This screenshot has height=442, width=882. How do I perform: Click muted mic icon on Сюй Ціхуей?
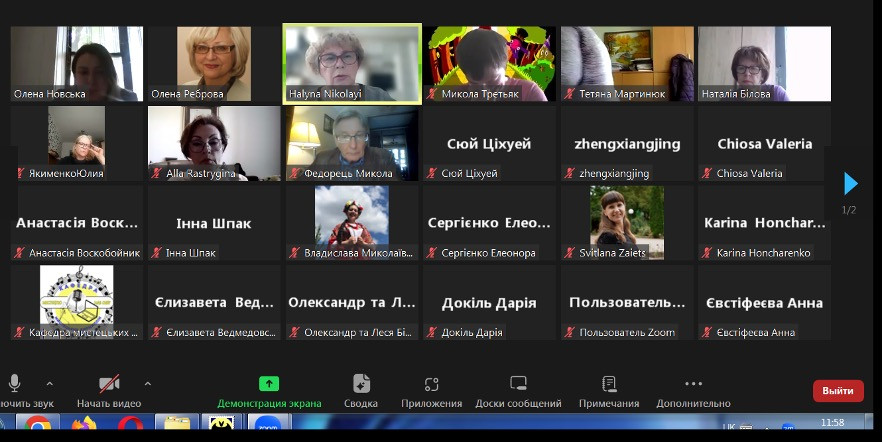pos(432,173)
